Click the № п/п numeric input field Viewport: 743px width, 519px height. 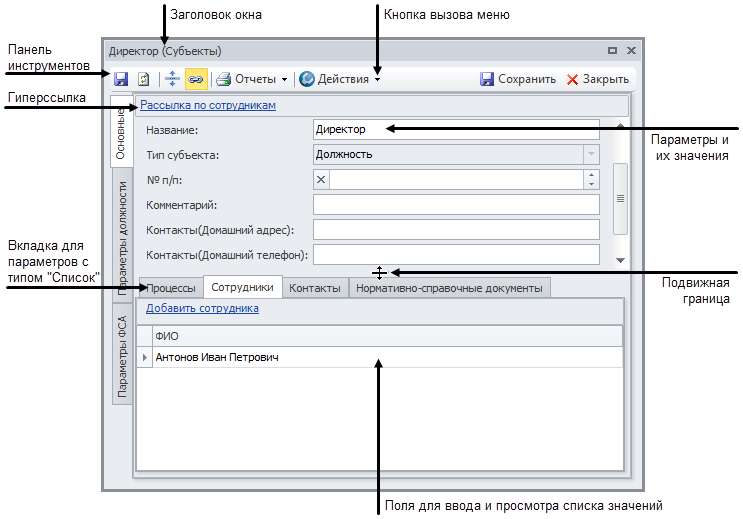point(456,180)
